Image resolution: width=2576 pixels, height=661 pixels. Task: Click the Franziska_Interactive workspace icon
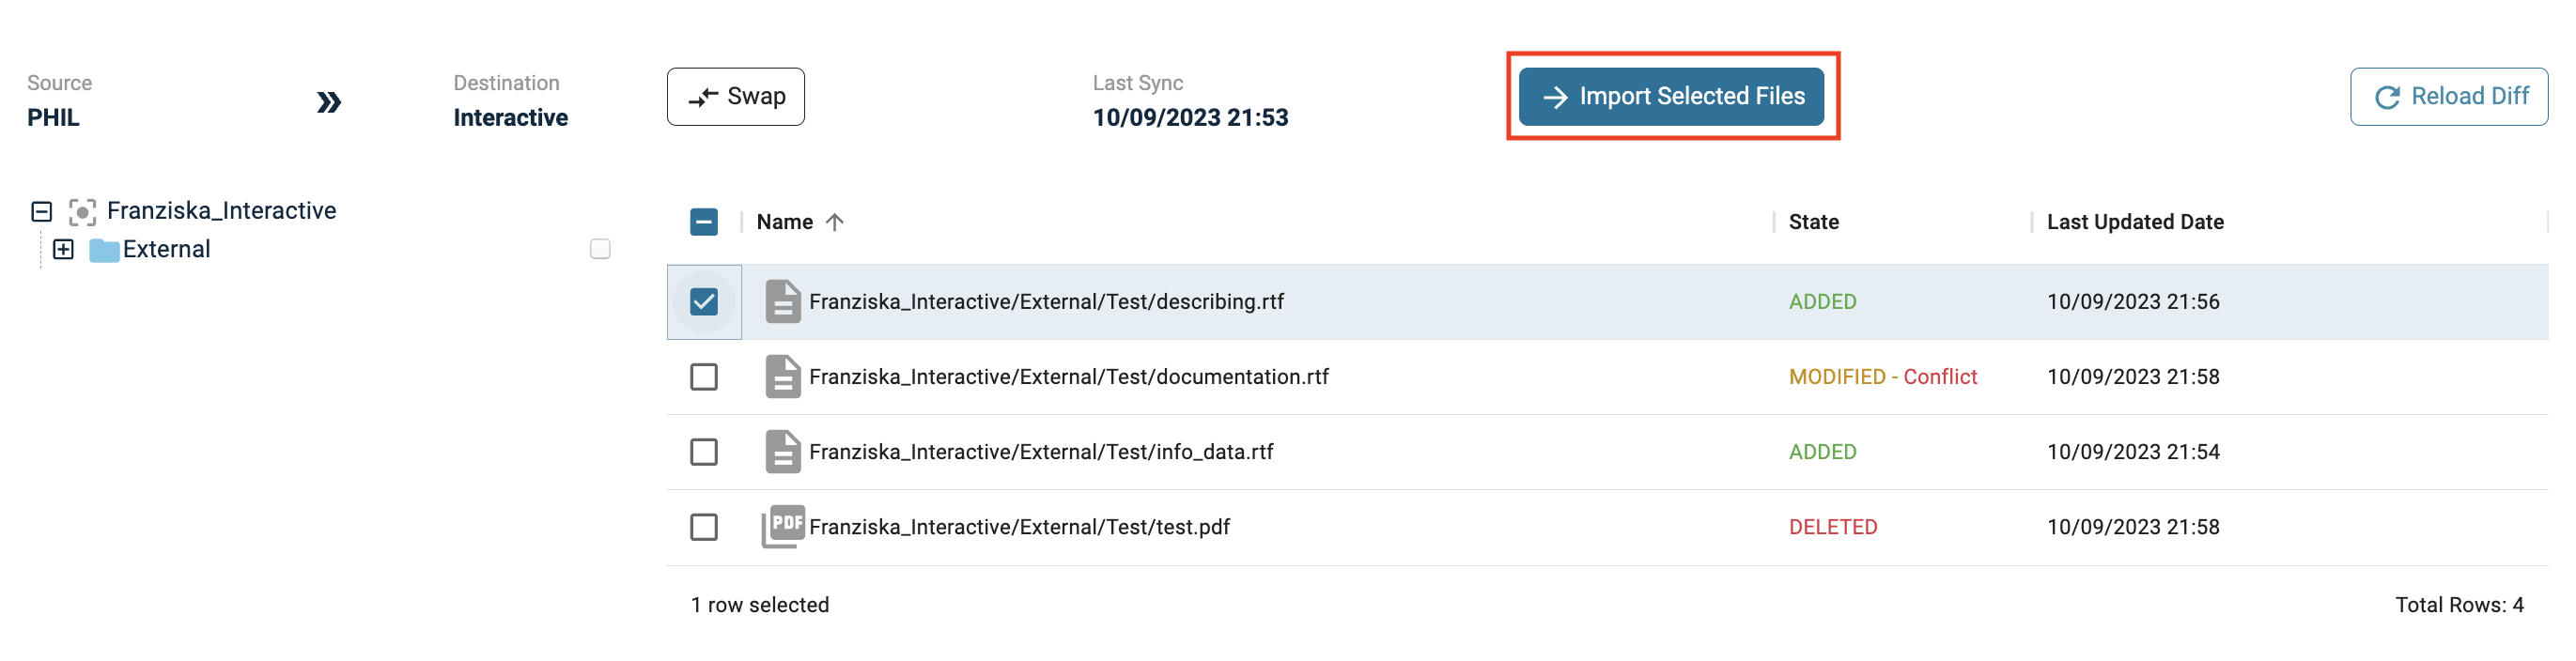pos(82,211)
